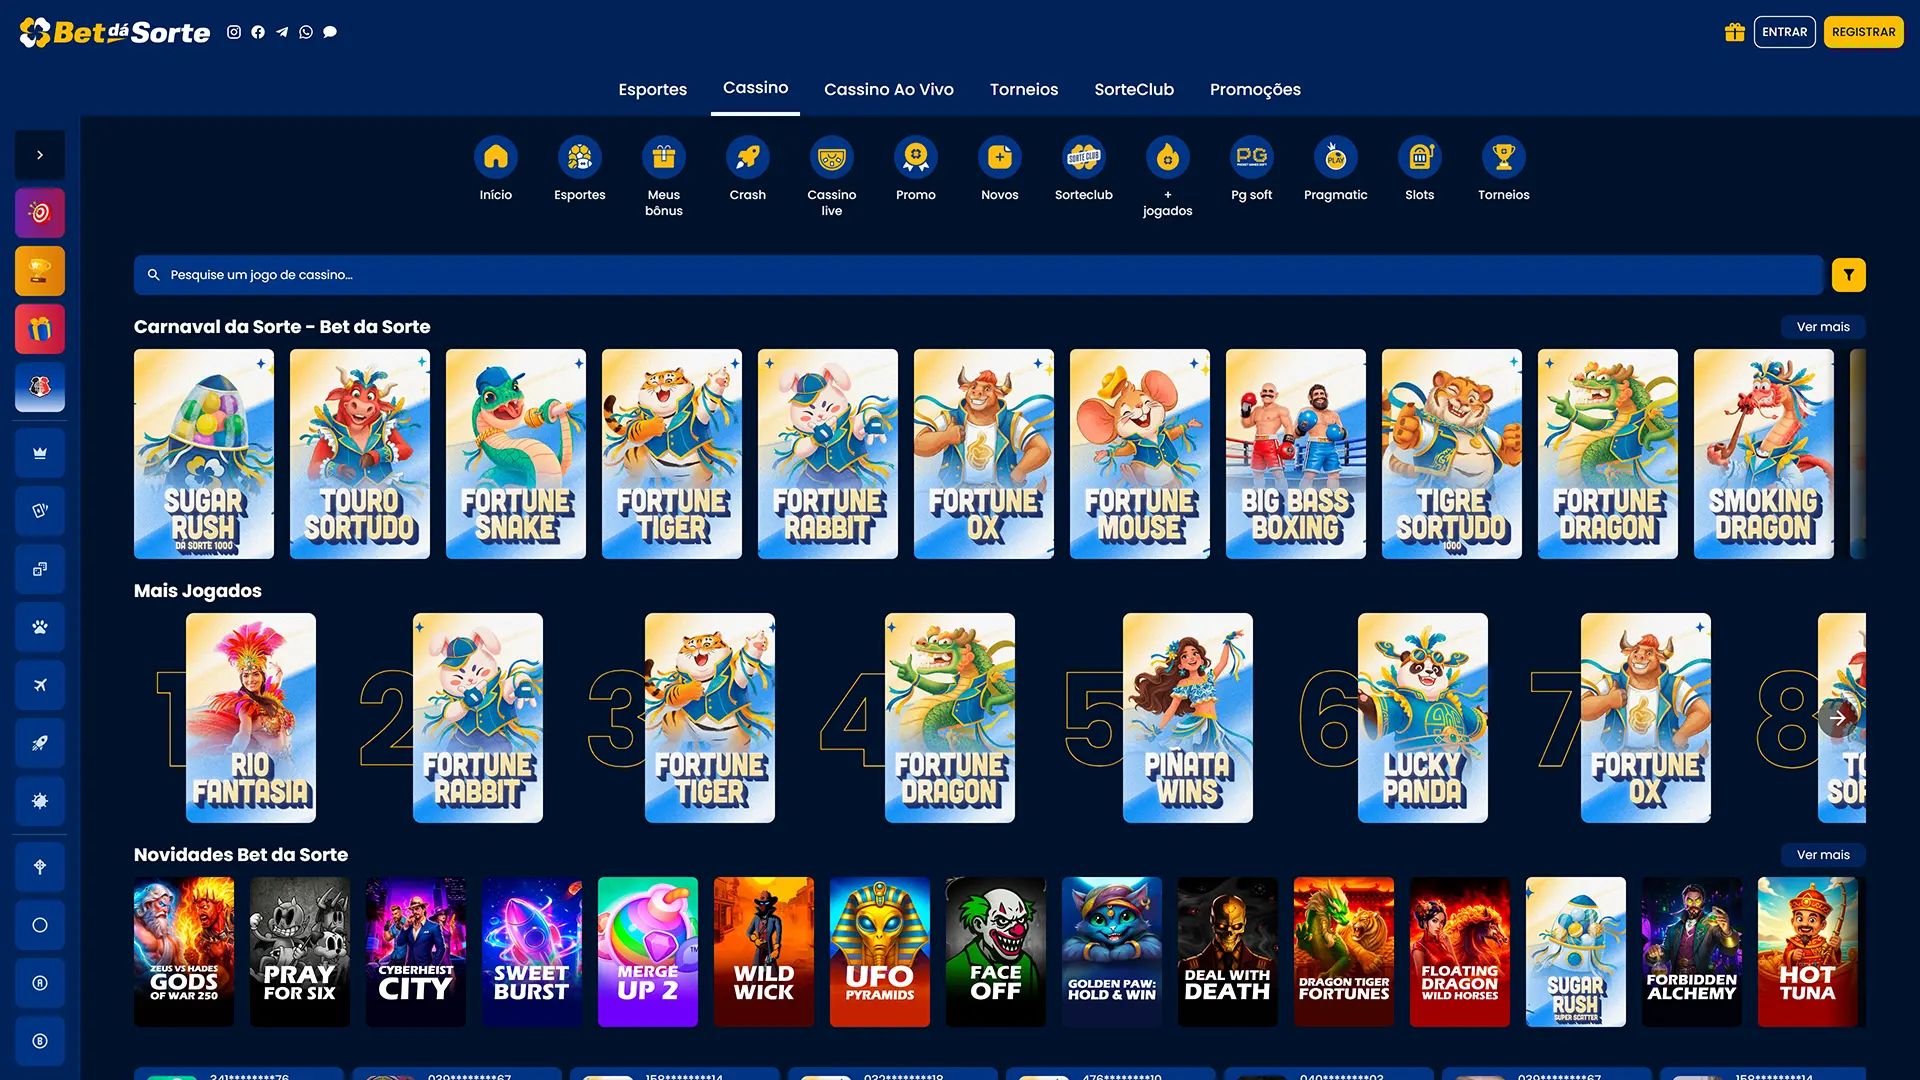1920x1080 pixels.
Task: Click the paw print icon in the sidebar
Action: click(x=40, y=627)
